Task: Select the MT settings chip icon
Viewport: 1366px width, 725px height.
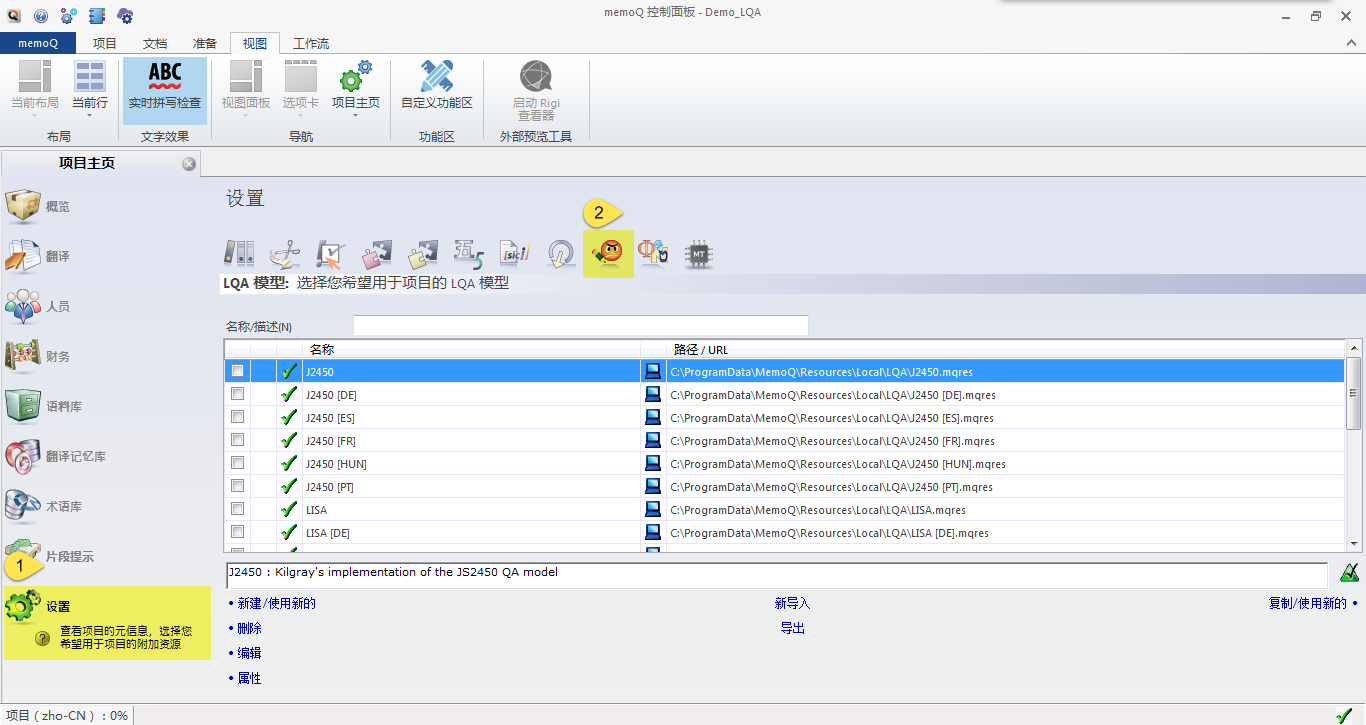Action: [698, 254]
